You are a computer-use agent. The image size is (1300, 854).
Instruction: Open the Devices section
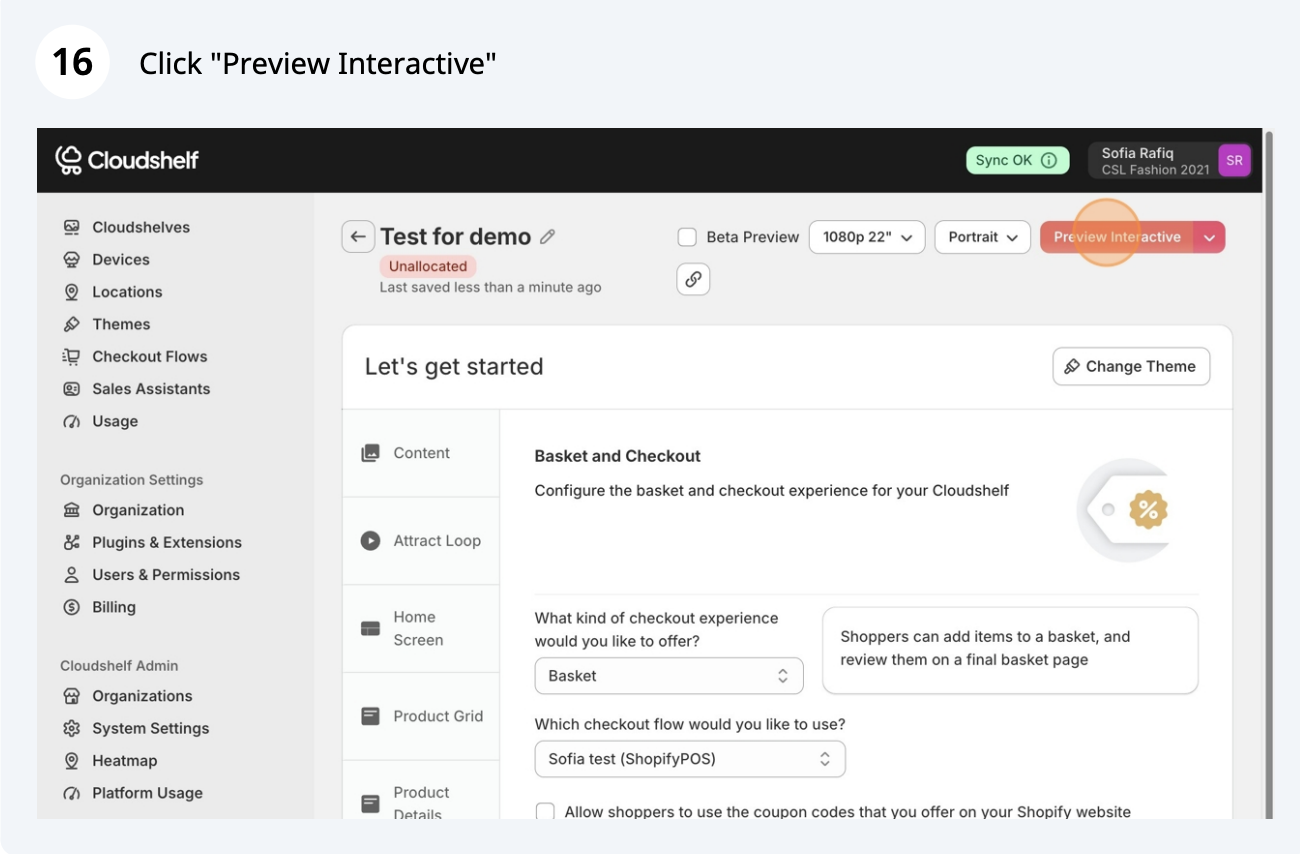click(120, 259)
